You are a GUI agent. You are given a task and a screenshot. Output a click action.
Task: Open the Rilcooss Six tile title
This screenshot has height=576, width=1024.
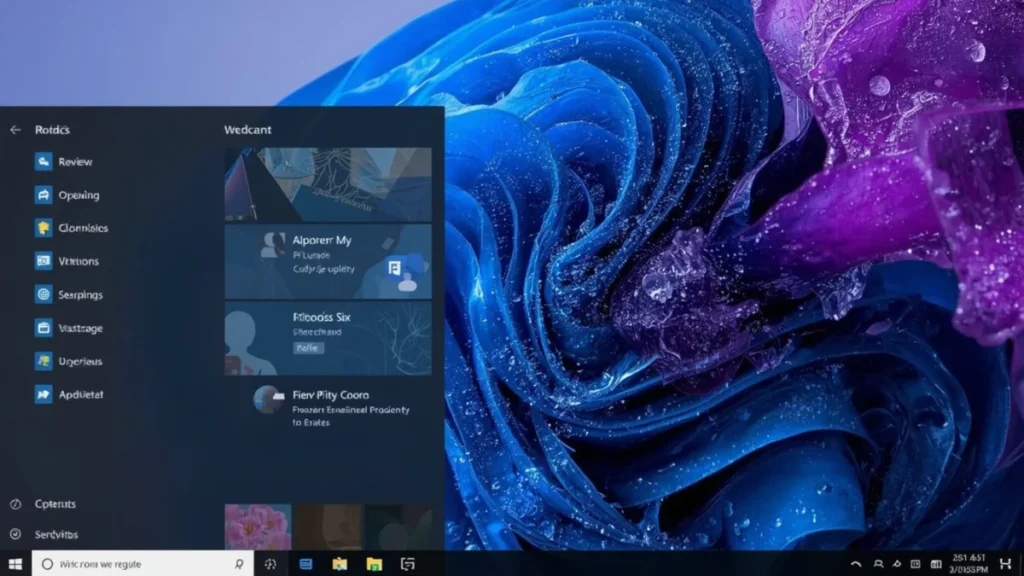[322, 317]
